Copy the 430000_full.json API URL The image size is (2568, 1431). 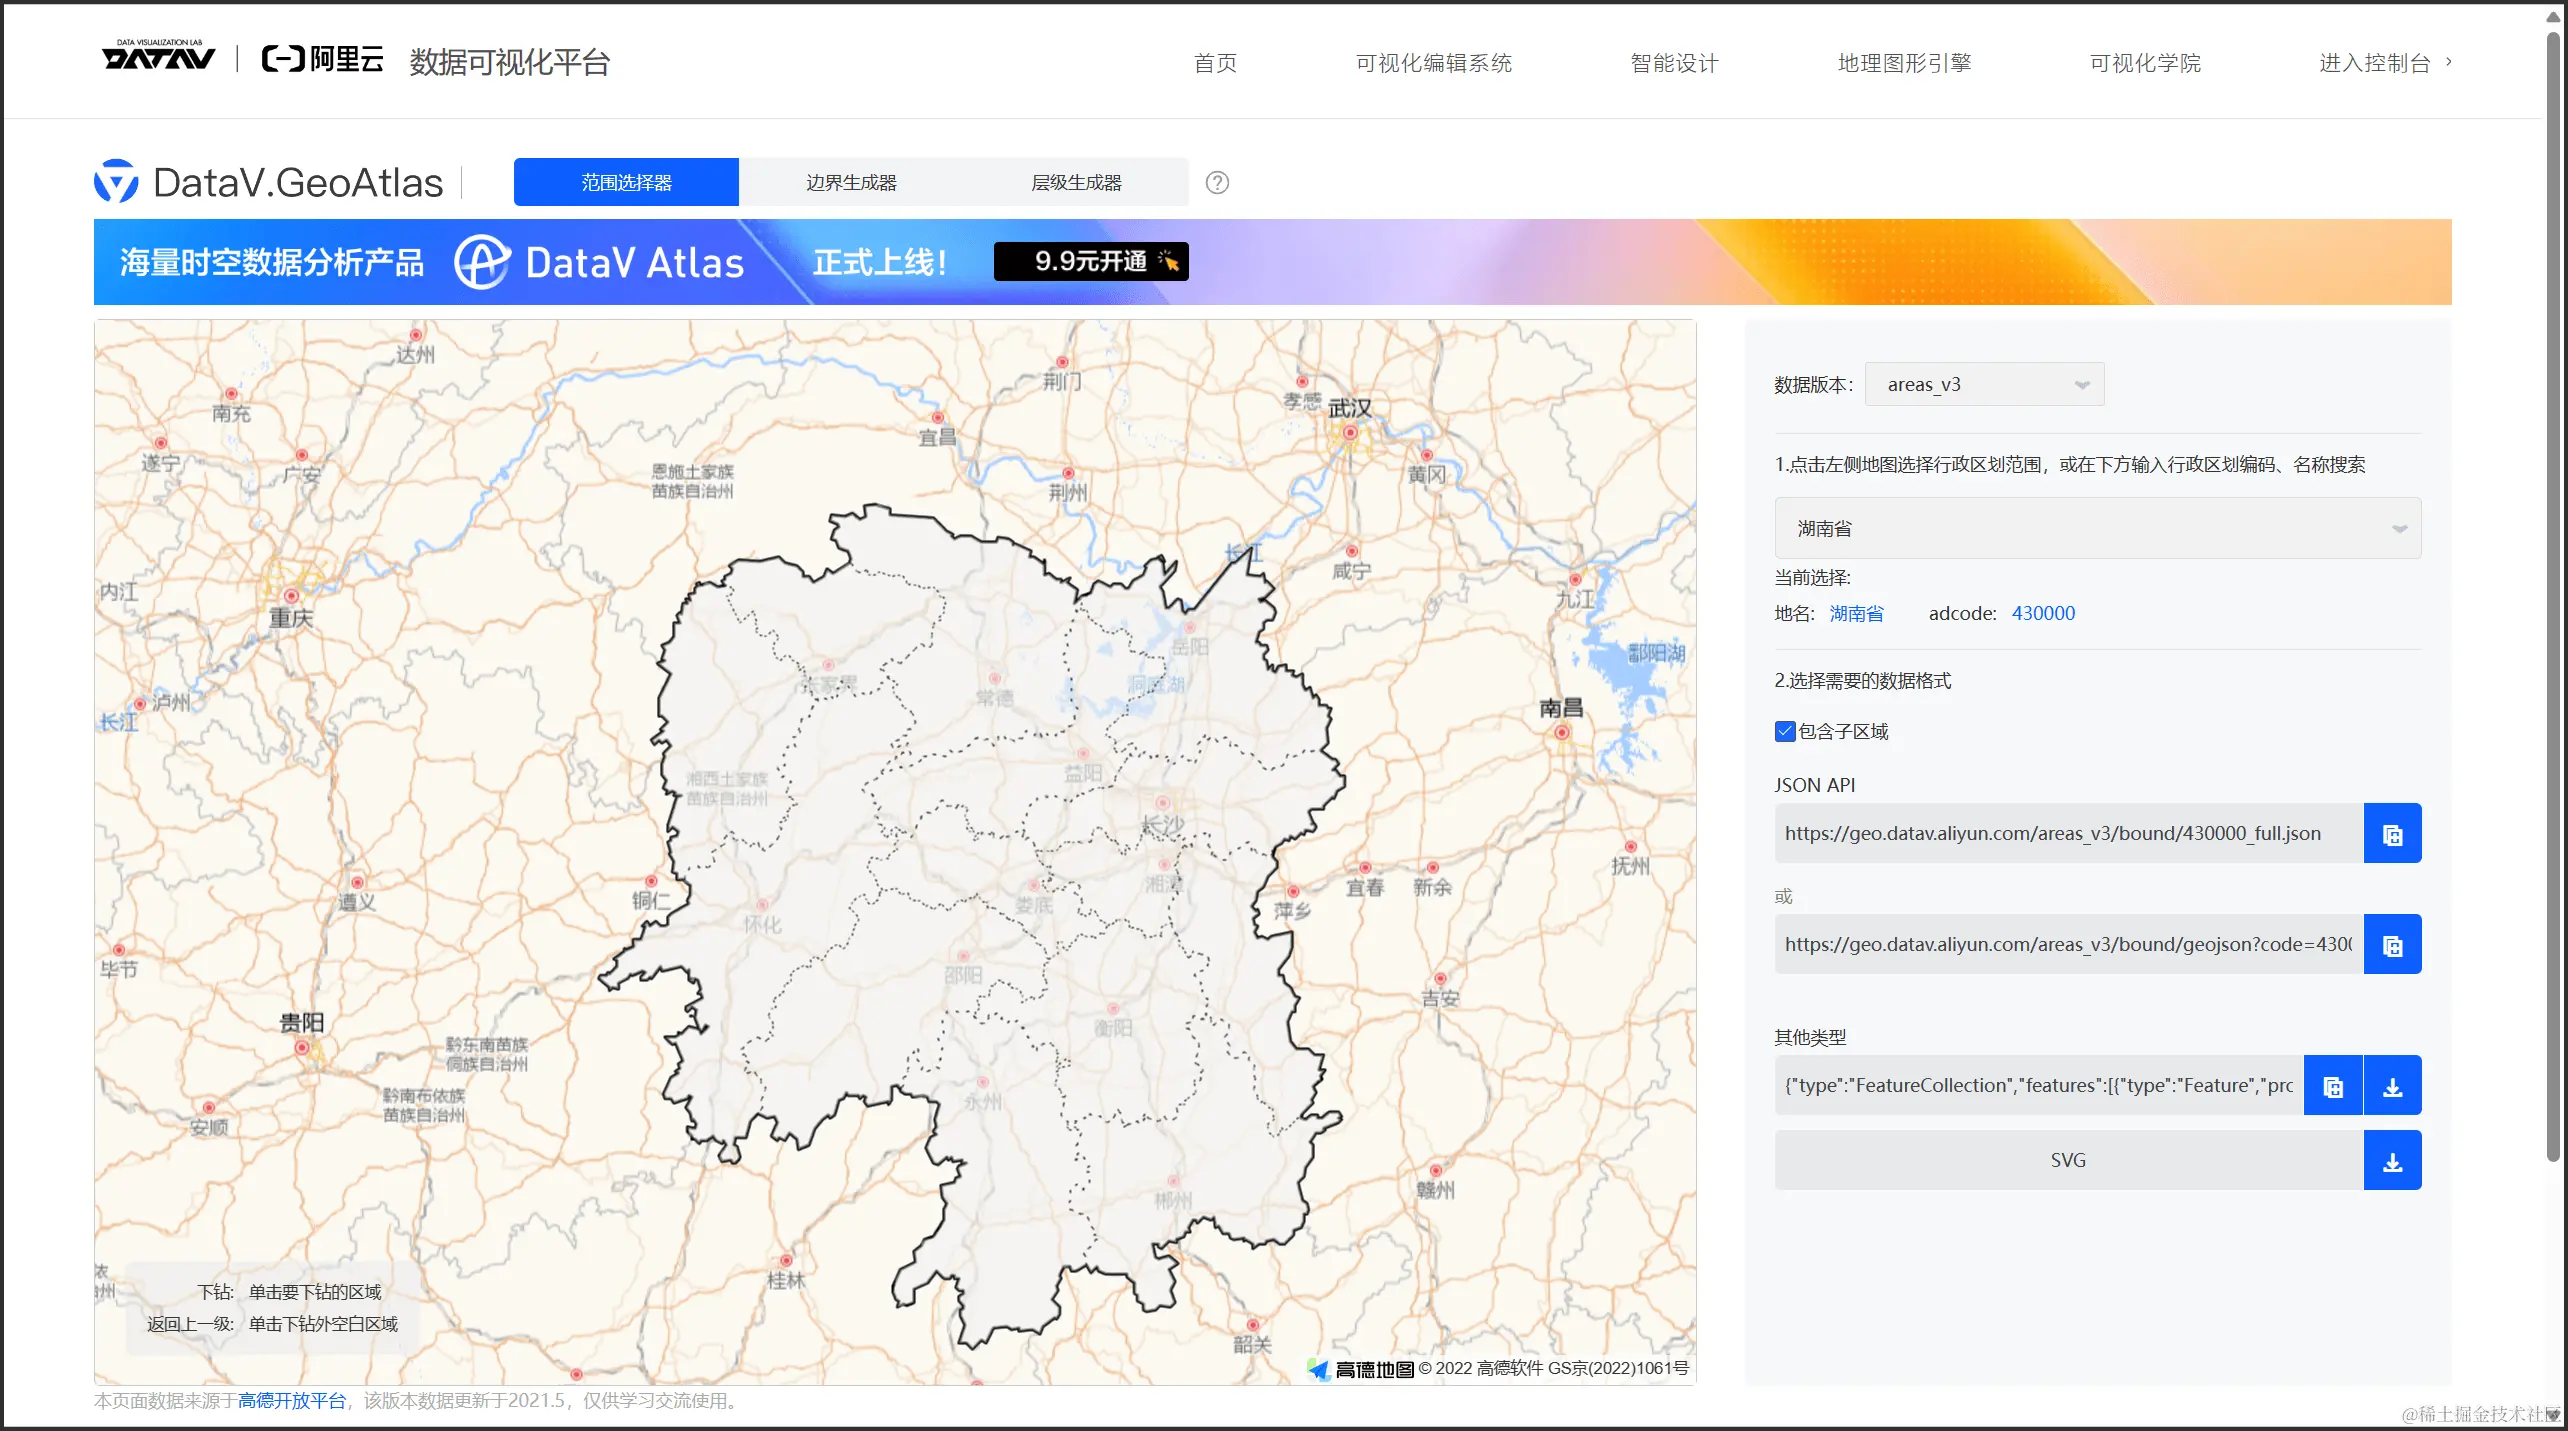click(2392, 834)
